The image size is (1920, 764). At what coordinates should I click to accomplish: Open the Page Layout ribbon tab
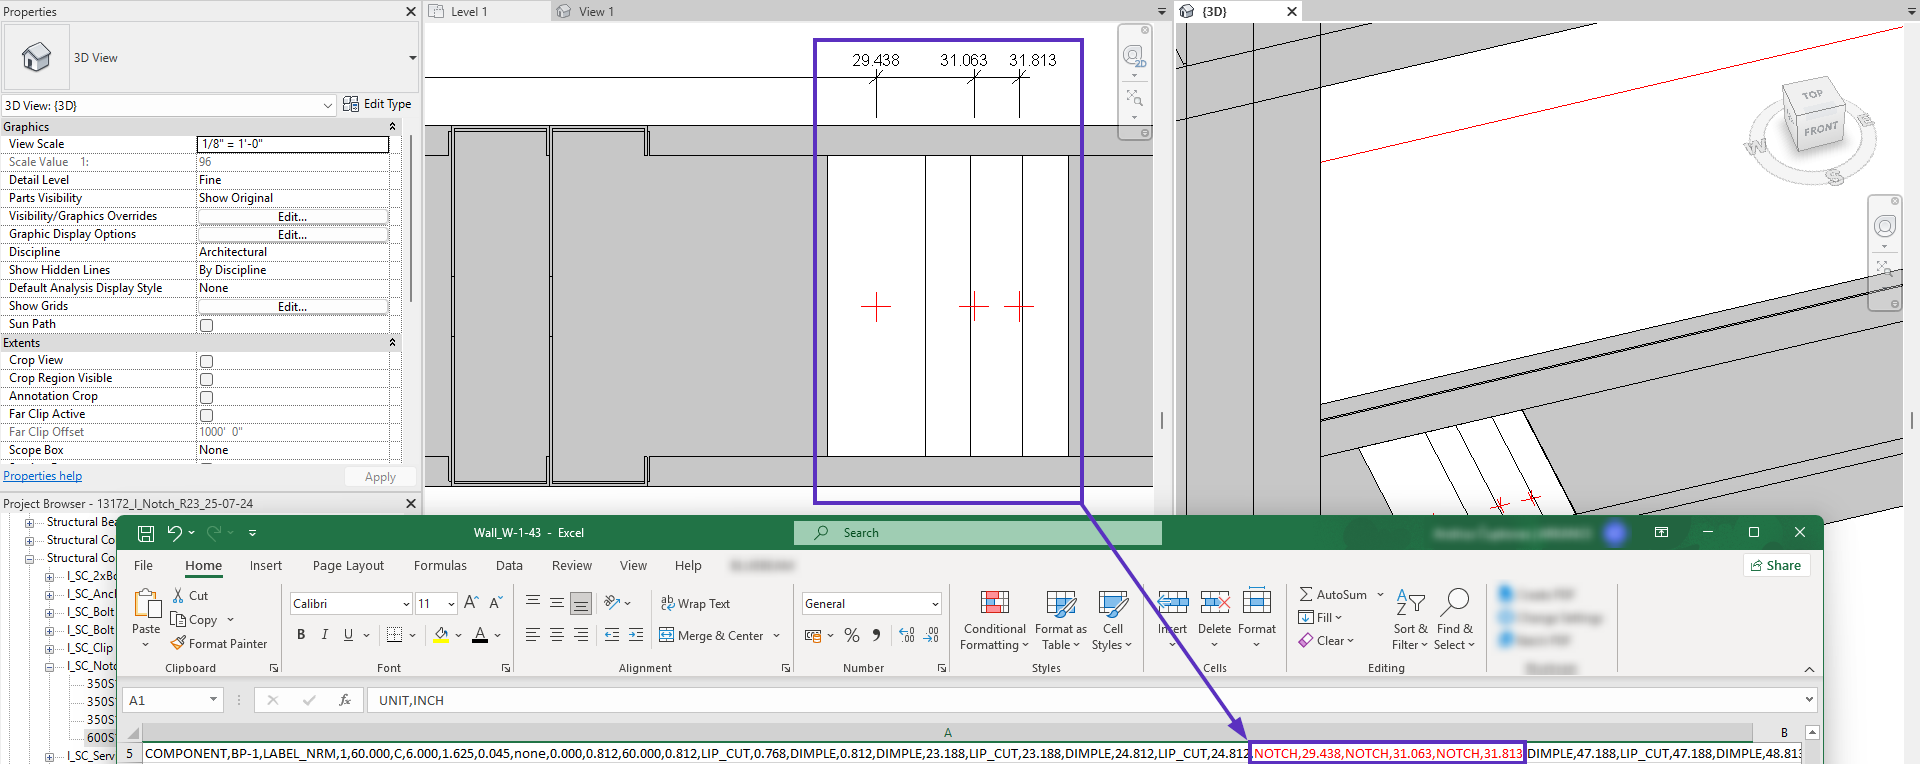pos(348,566)
